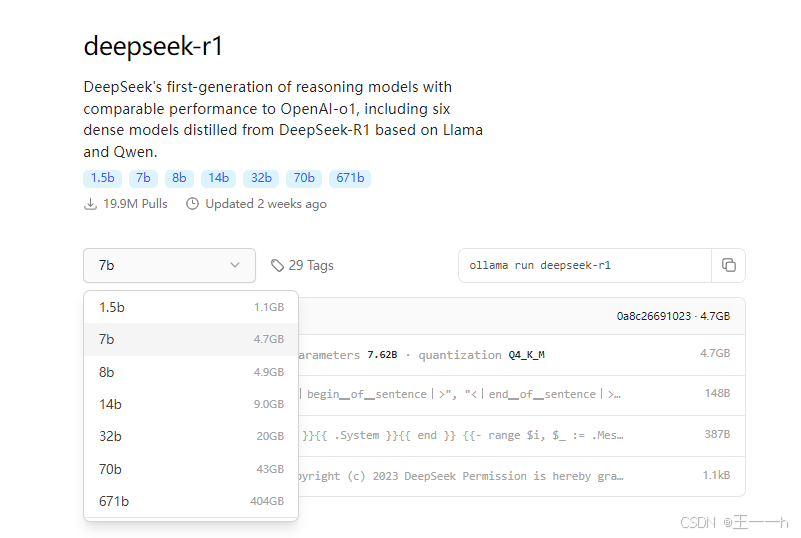Click the 1.5b blue tag badge
This screenshot has height=538, width=801.
[x=102, y=178]
